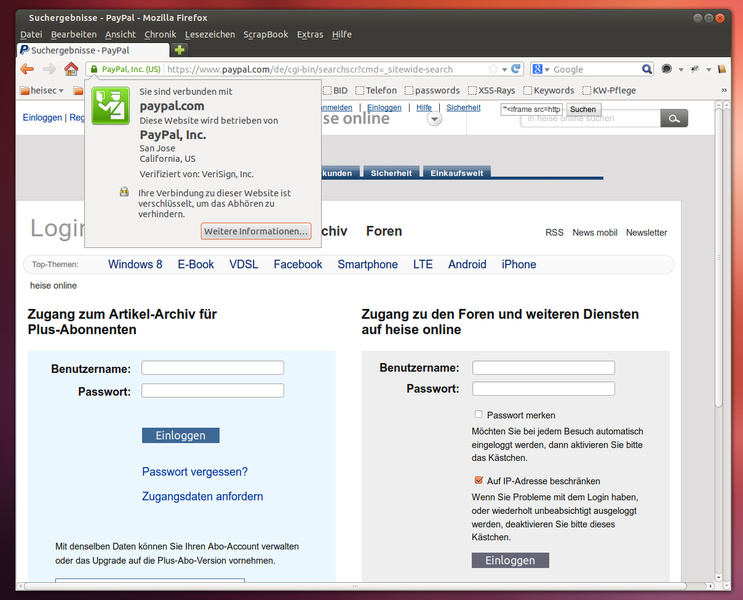This screenshot has width=743, height=600.
Task: Expand the heisec bookmark folder dropdown
Action: [61, 91]
